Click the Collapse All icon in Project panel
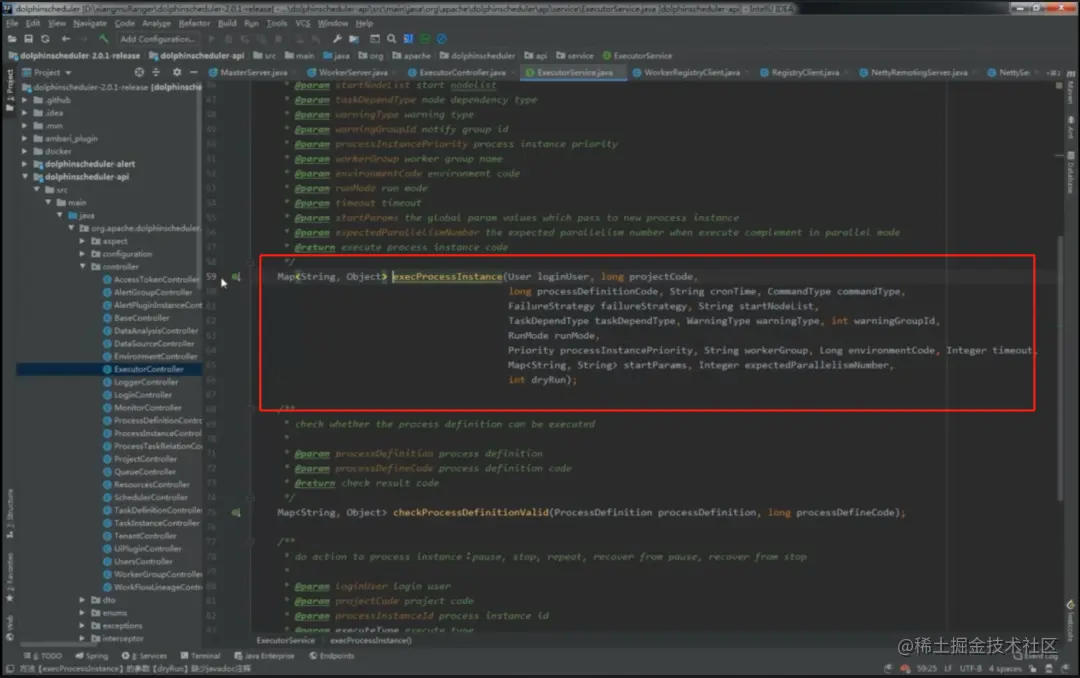This screenshot has width=1080, height=678. (x=156, y=72)
